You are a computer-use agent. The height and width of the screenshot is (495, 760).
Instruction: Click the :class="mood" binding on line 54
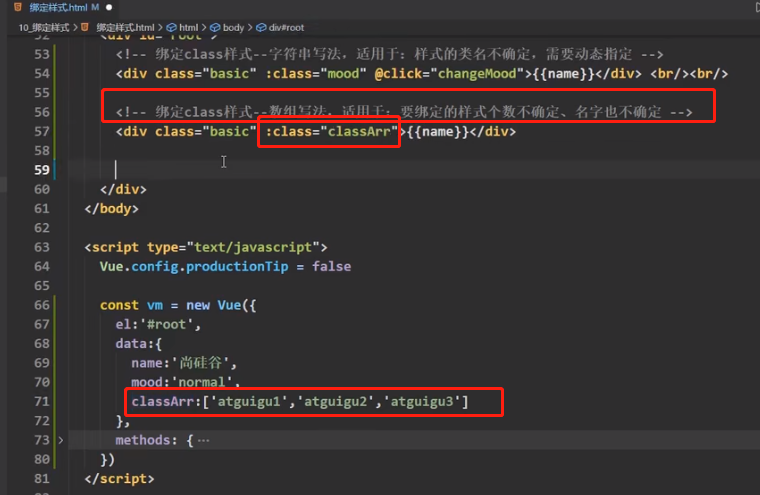click(x=316, y=74)
